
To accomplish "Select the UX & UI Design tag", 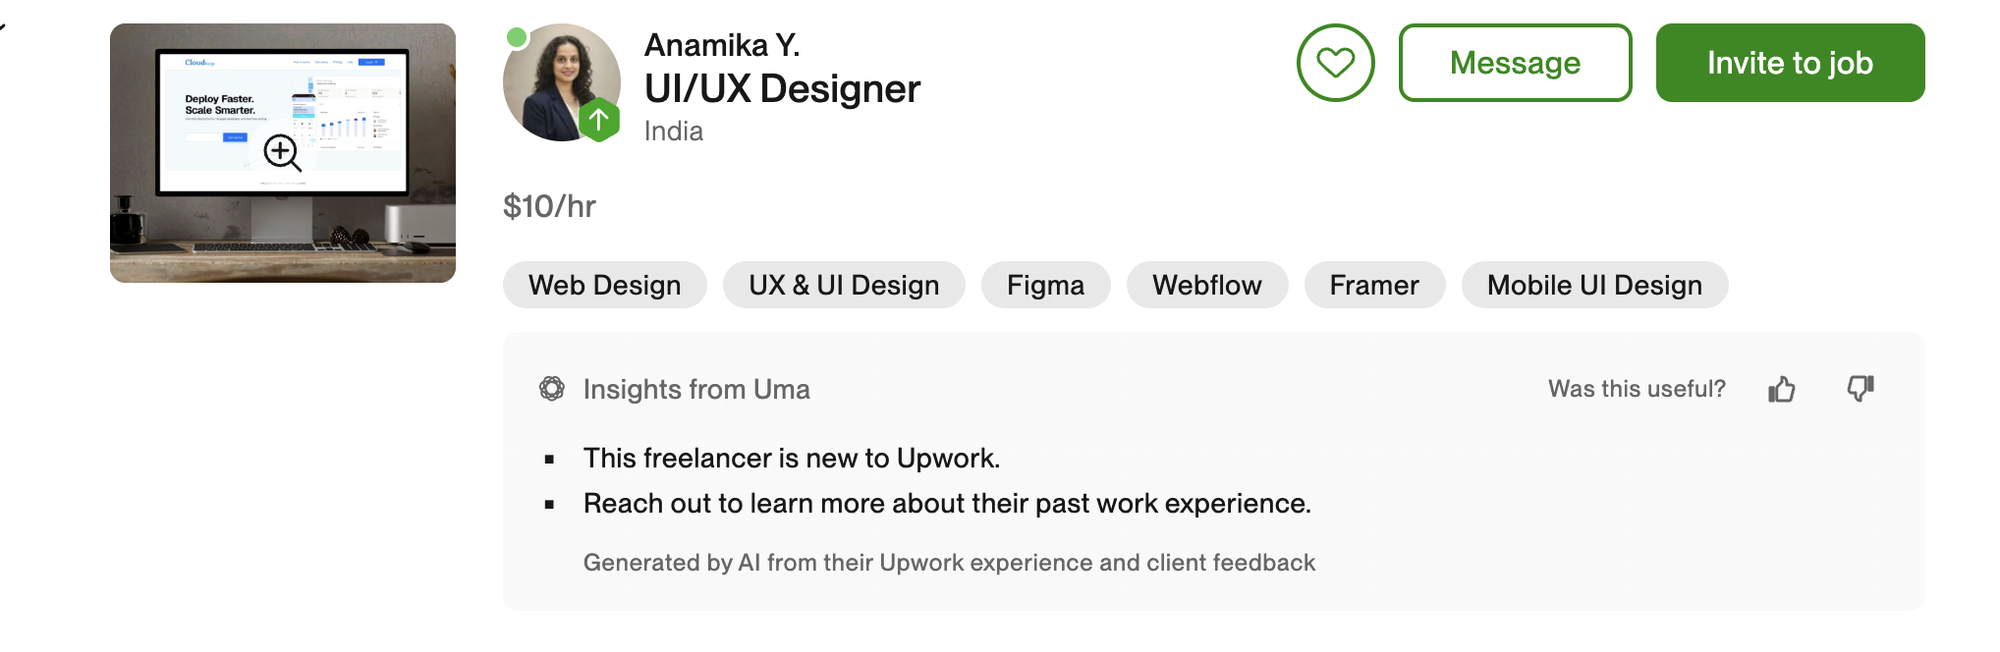I will click(844, 285).
